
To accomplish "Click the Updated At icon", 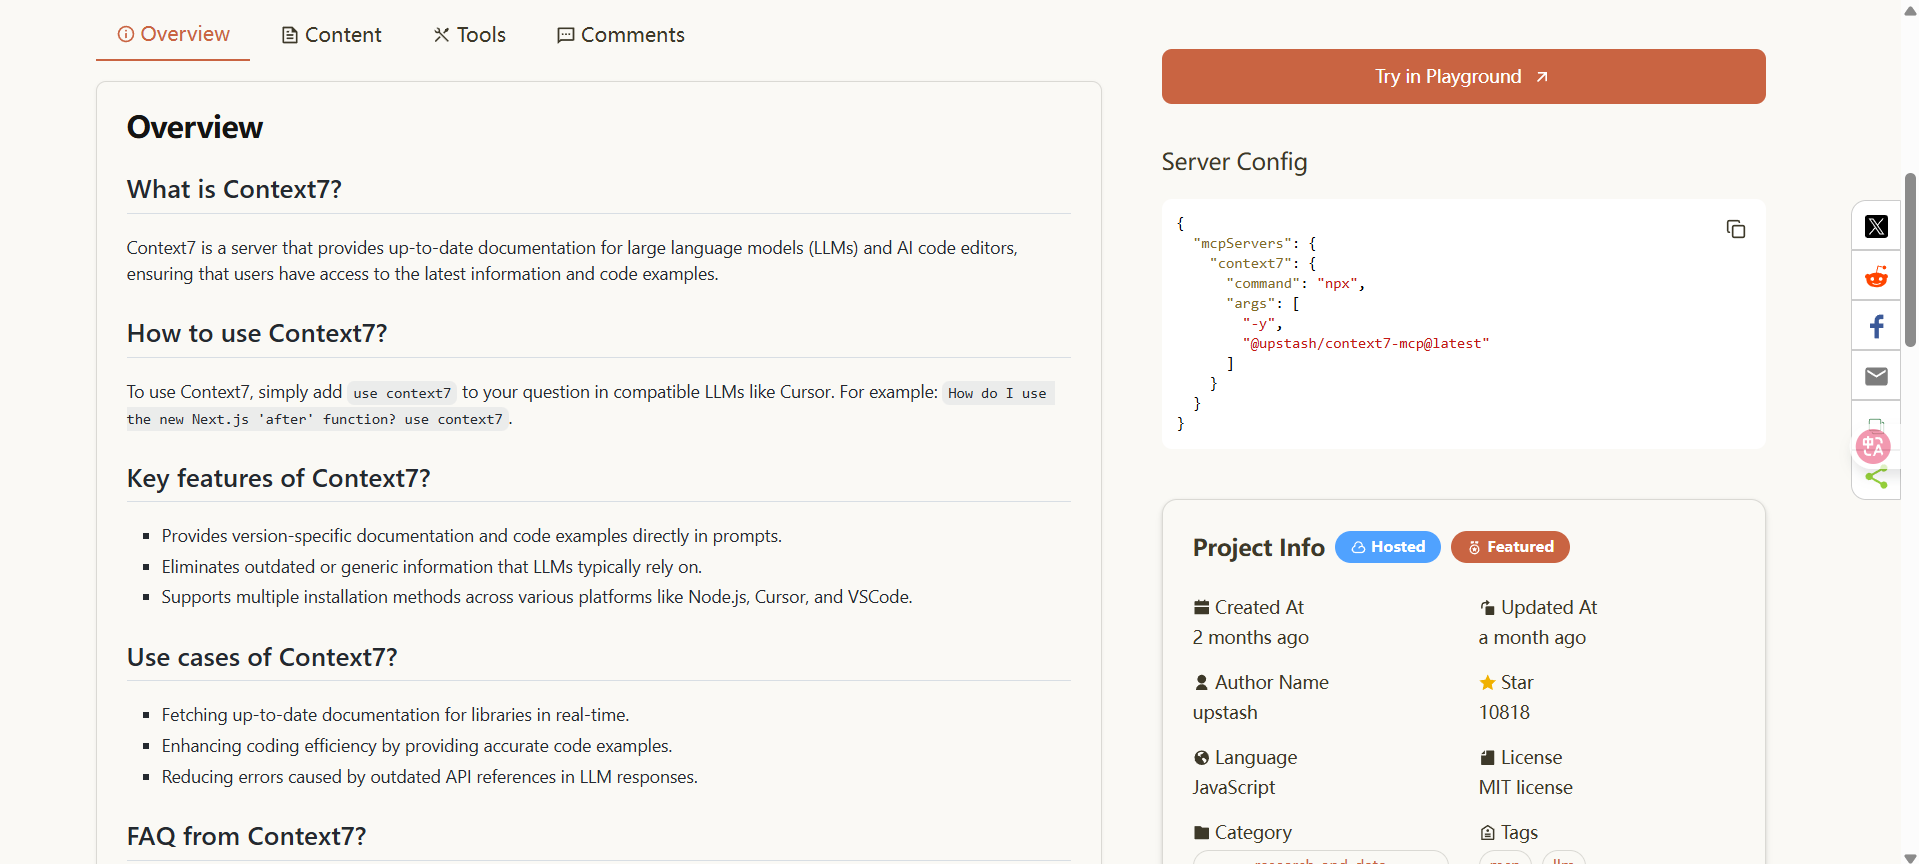I will (x=1487, y=607).
